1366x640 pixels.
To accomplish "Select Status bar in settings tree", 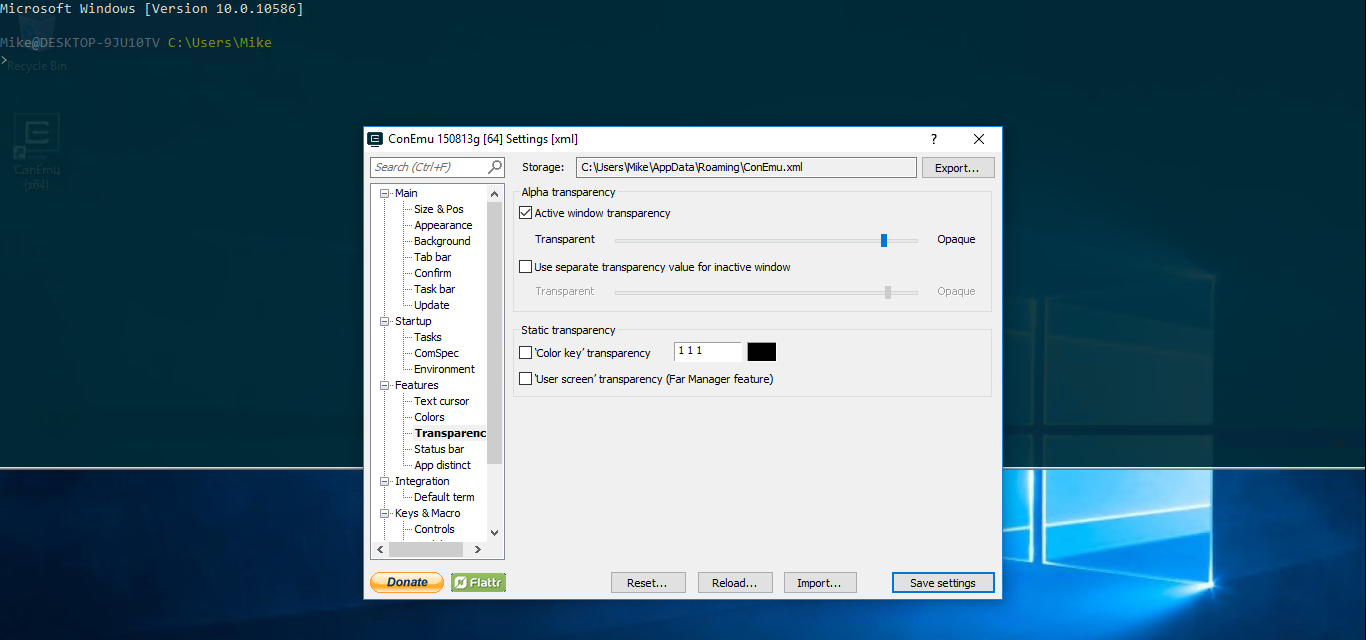I will [x=439, y=449].
